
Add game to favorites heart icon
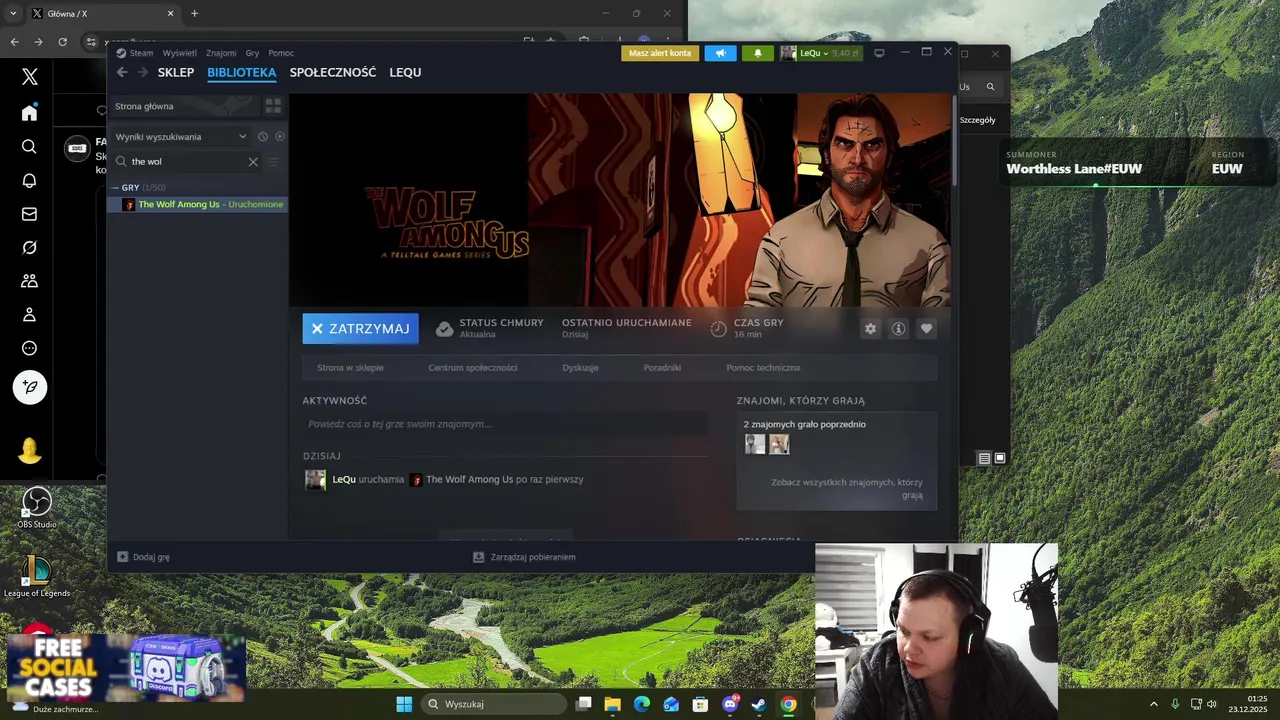tap(926, 328)
